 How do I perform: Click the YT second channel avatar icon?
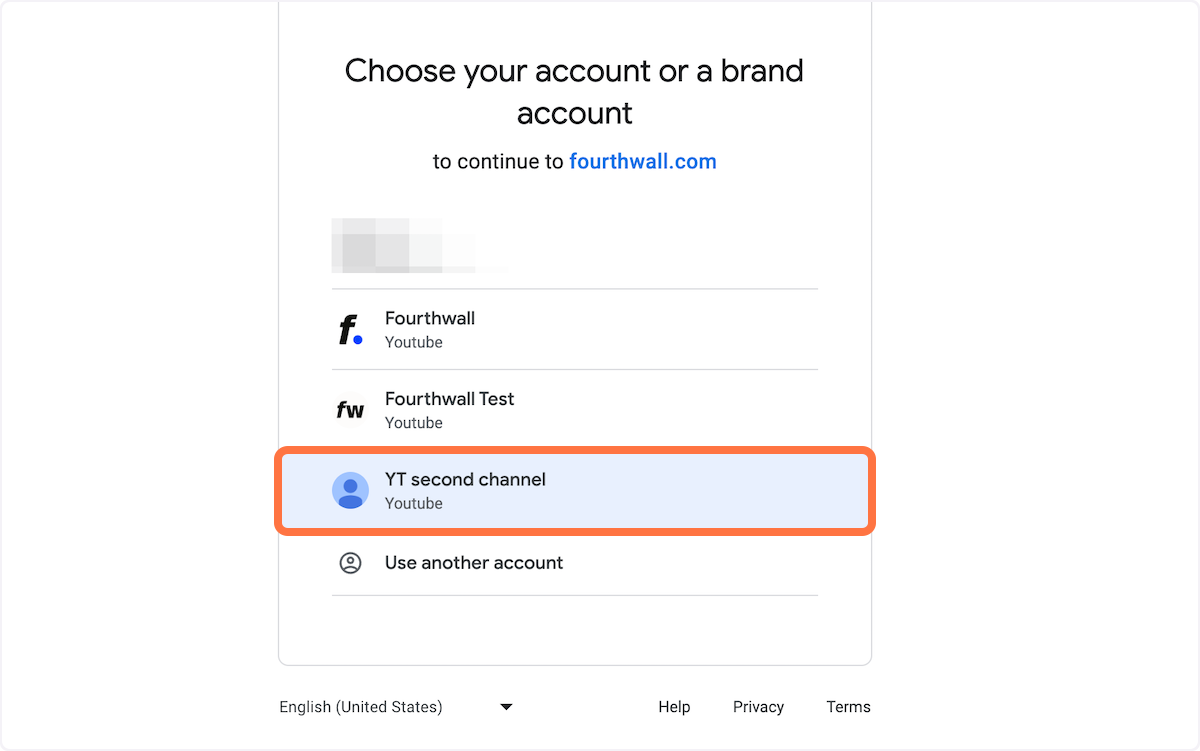[x=350, y=490]
